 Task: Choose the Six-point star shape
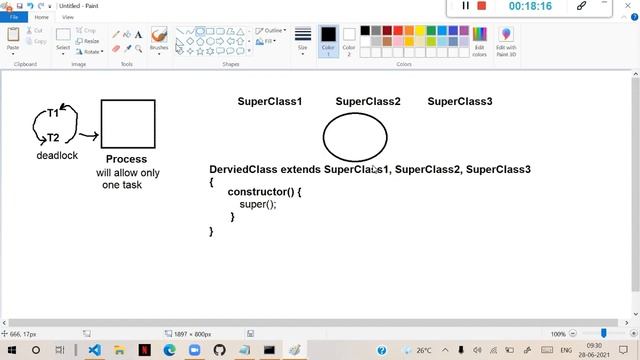pyautogui.click(x=210, y=51)
